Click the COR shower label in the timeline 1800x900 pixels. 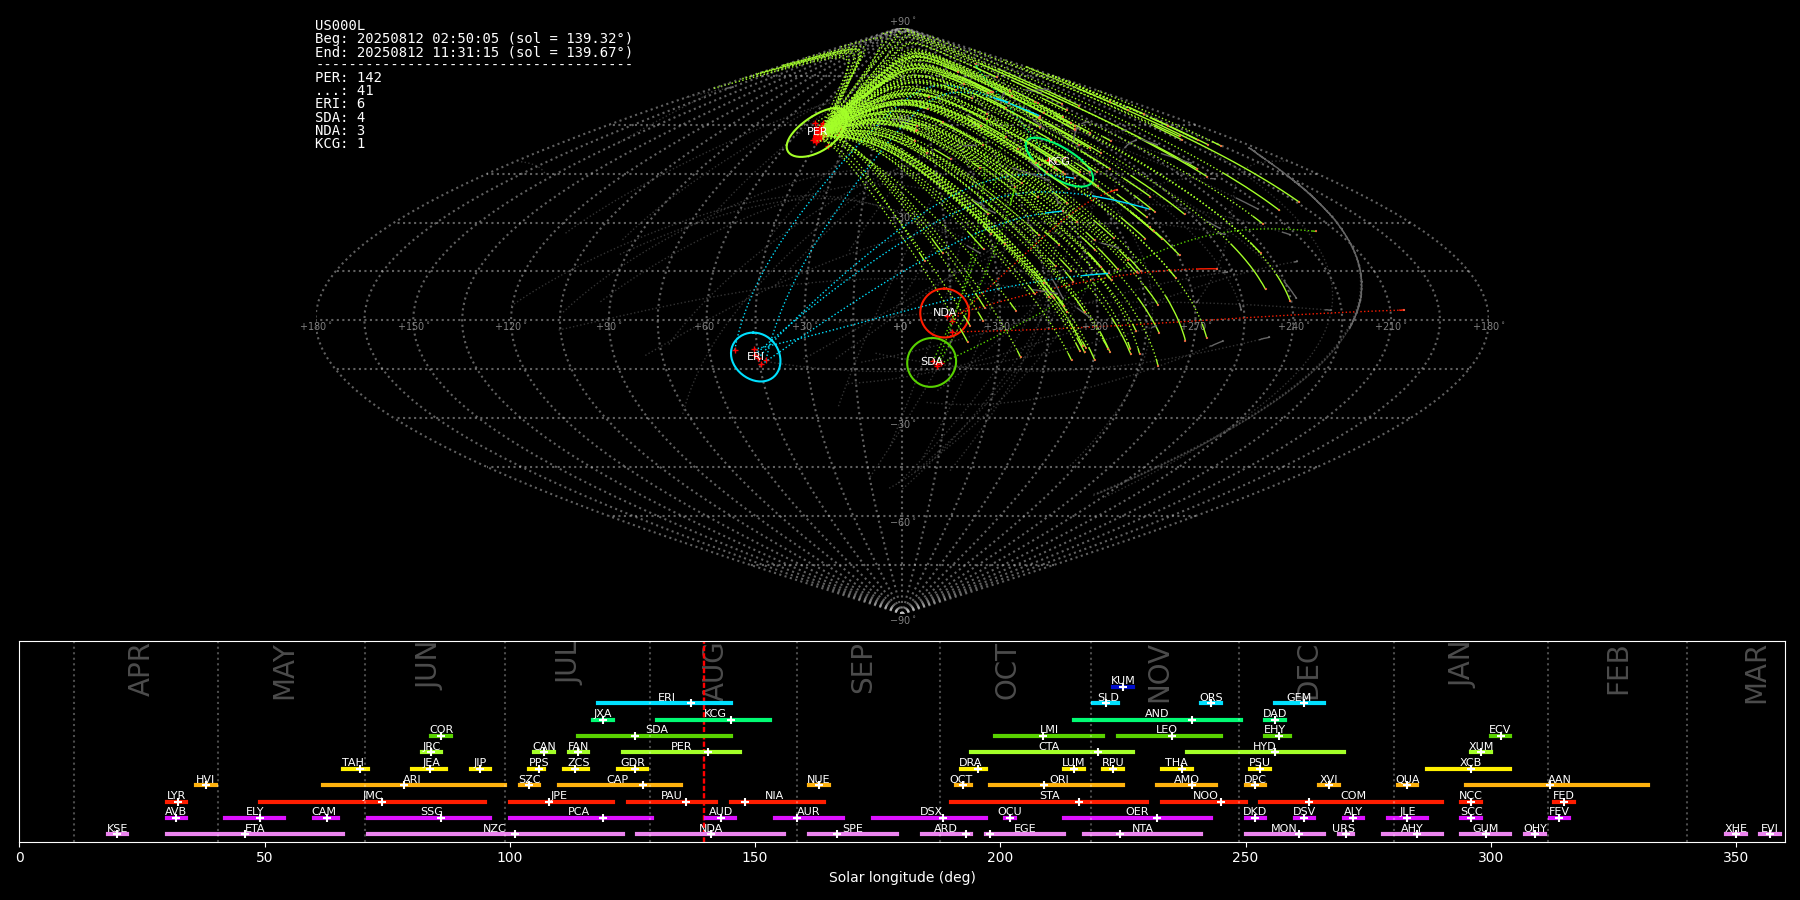(x=441, y=730)
